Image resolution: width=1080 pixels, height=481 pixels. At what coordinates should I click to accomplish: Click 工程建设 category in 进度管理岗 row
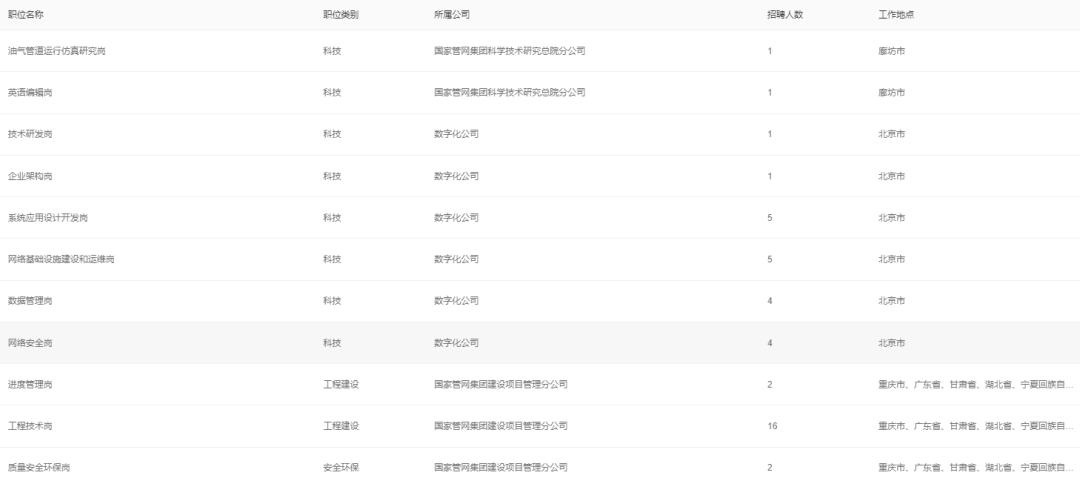point(341,385)
